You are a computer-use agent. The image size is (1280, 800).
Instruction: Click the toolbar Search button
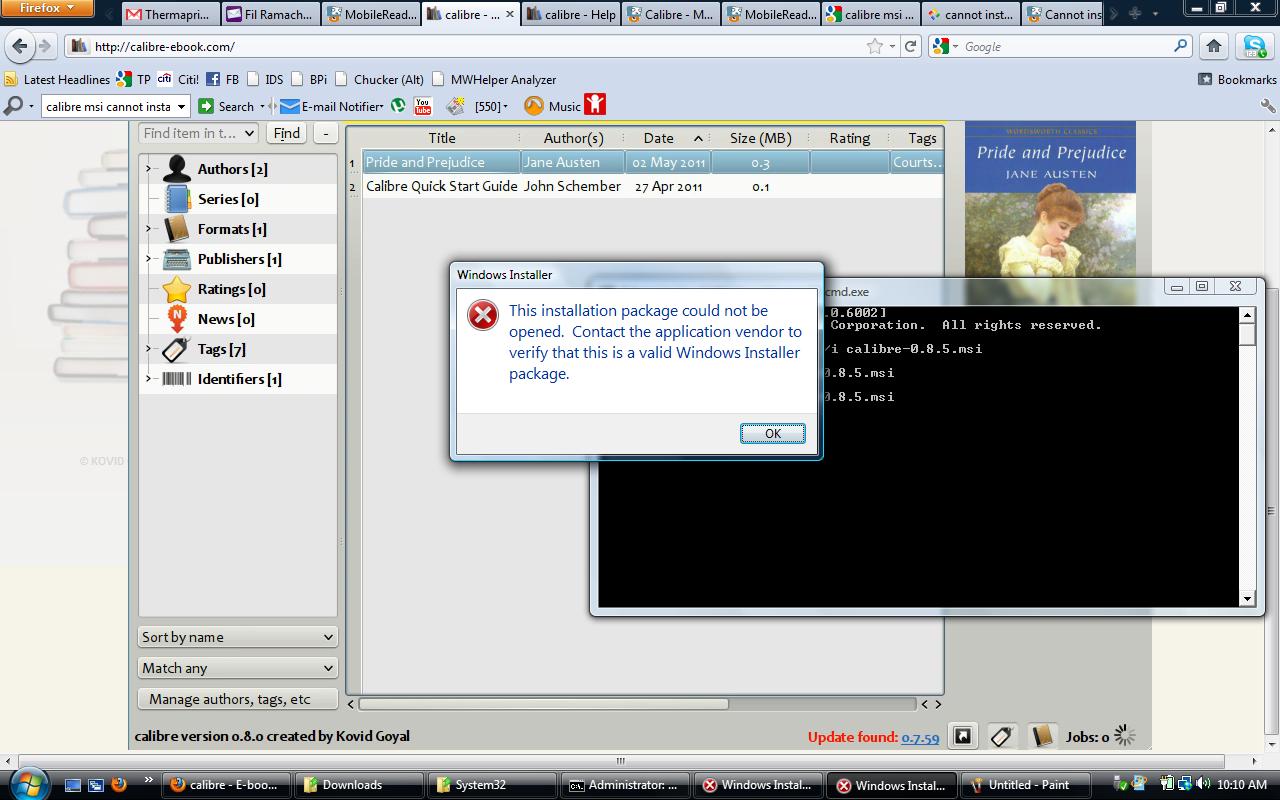[227, 106]
